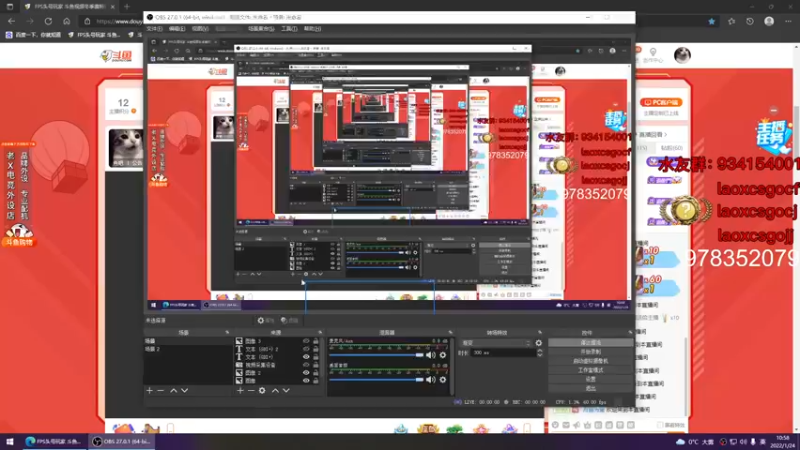This screenshot has width=800, height=450.
Task: Click the 工作室模式 button
Action: 590,370
